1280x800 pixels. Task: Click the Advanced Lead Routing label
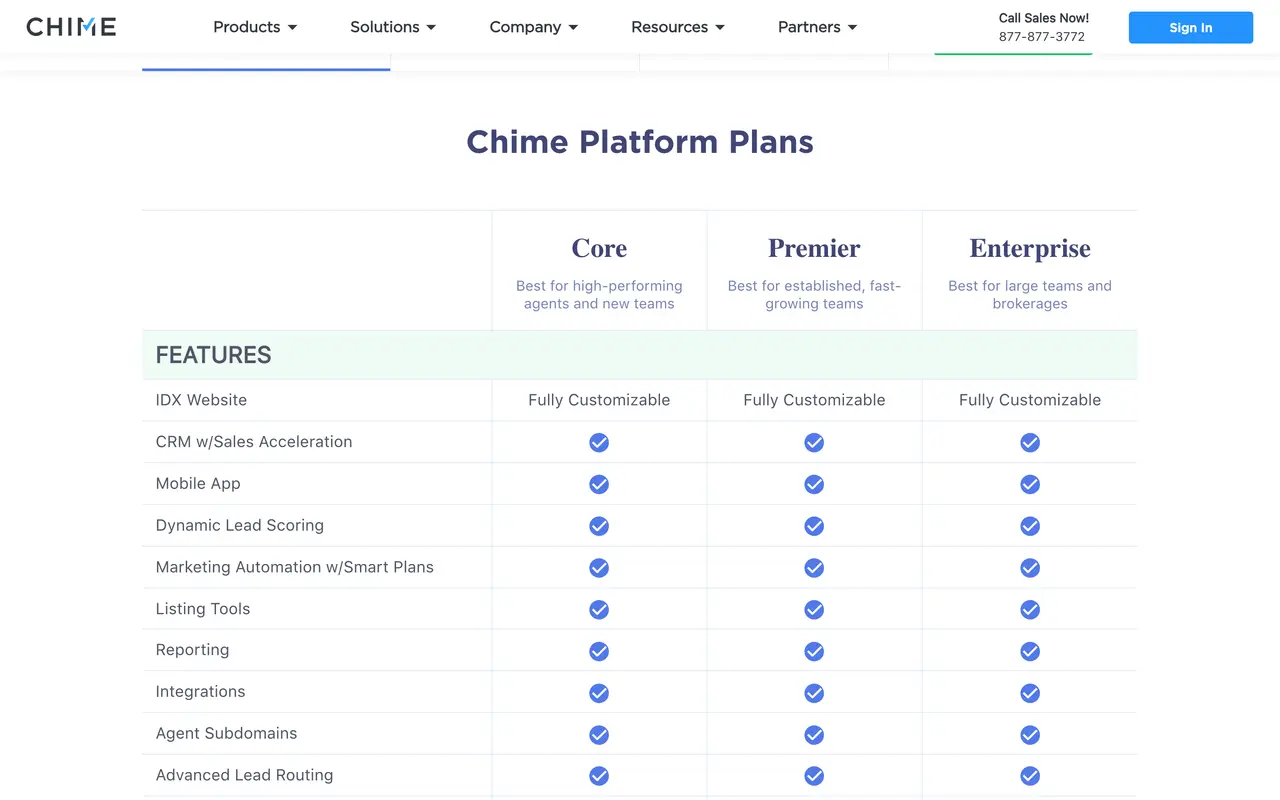(x=244, y=775)
